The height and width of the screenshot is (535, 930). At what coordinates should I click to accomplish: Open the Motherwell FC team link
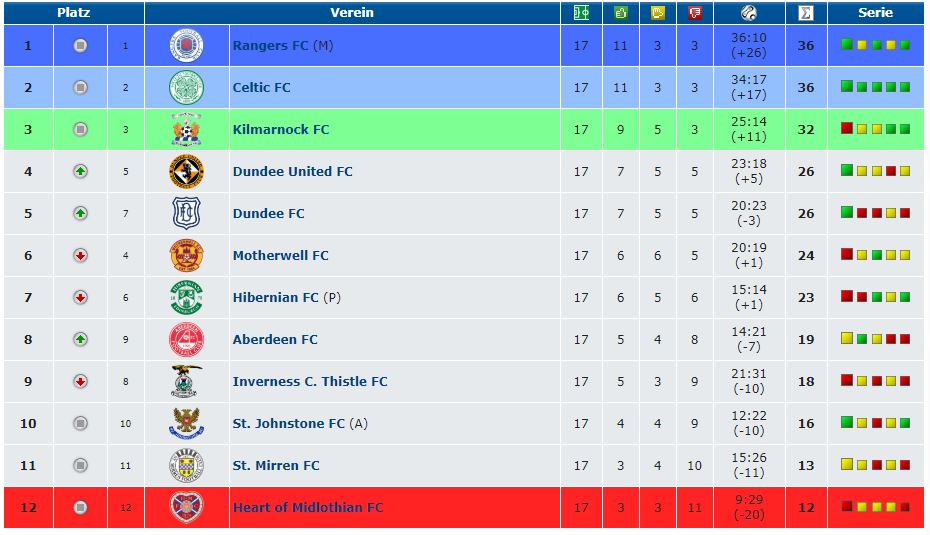(281, 256)
